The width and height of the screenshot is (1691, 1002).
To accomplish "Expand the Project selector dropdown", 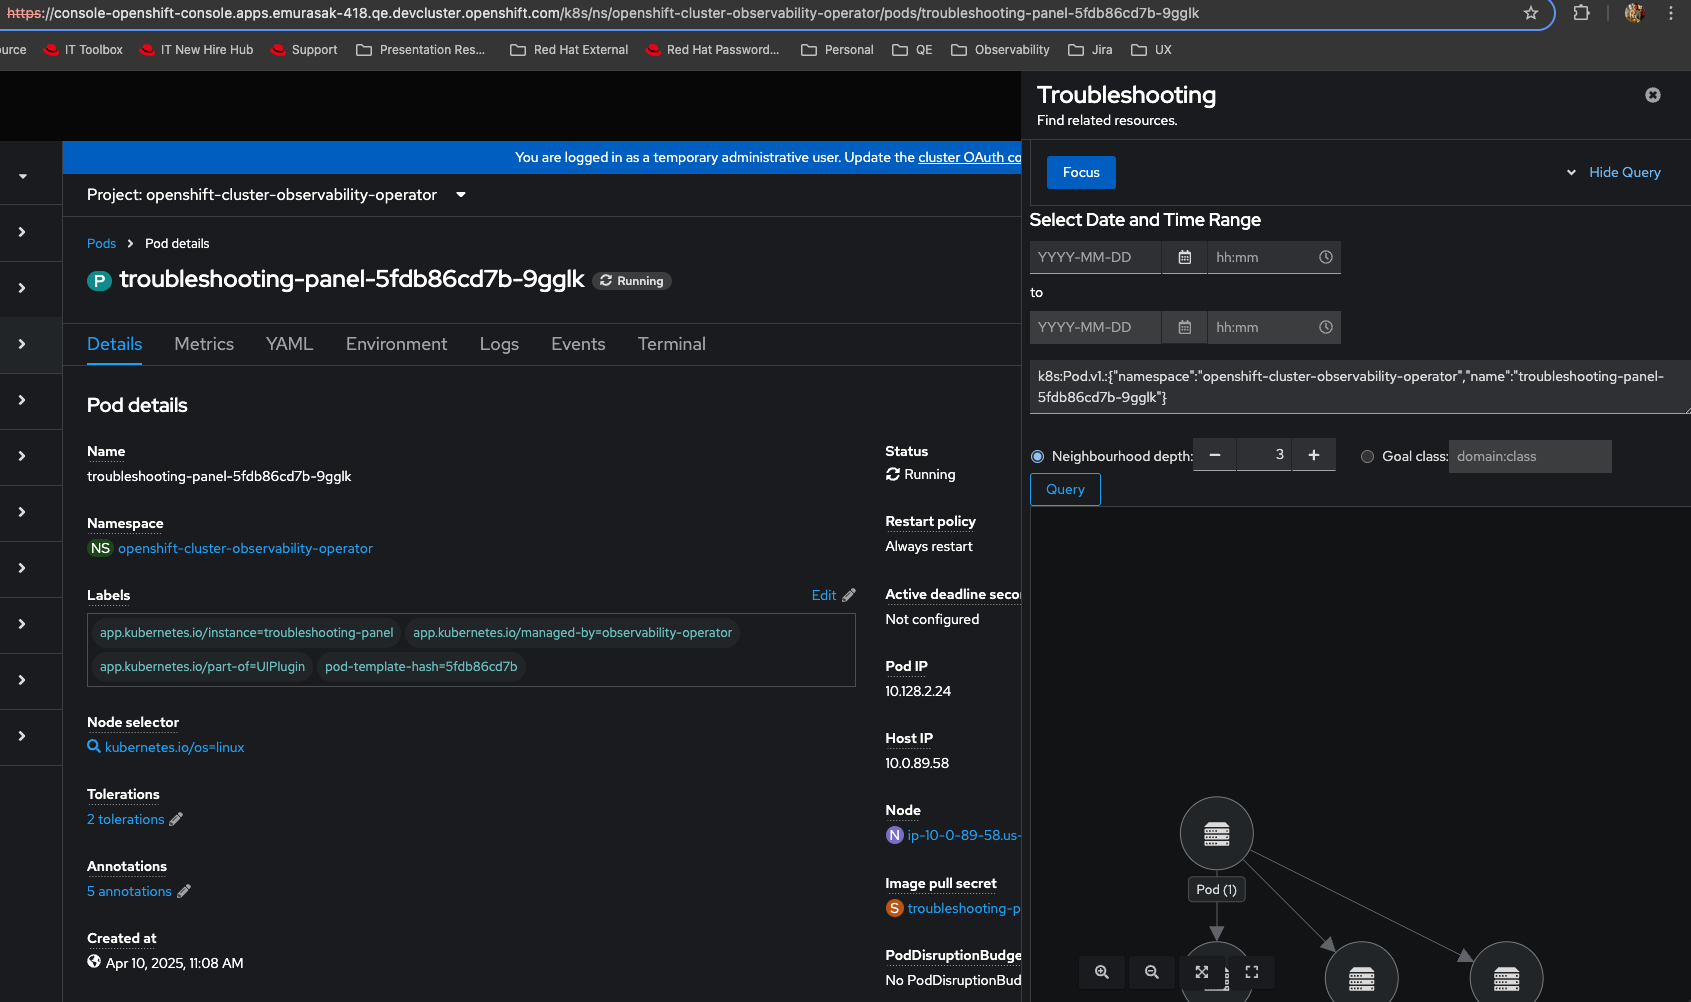I will (277, 195).
